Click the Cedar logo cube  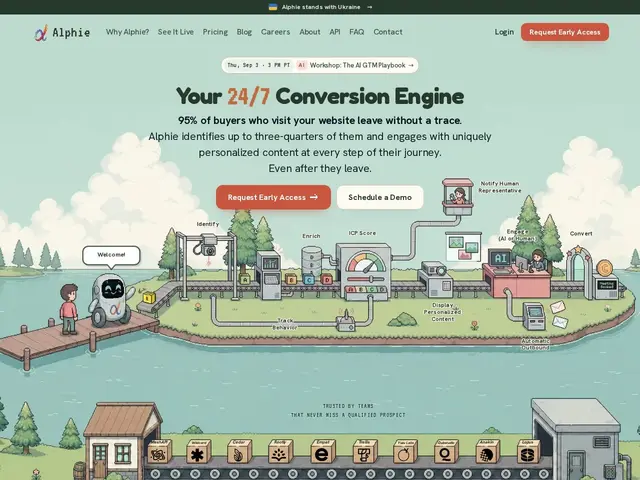click(239, 452)
